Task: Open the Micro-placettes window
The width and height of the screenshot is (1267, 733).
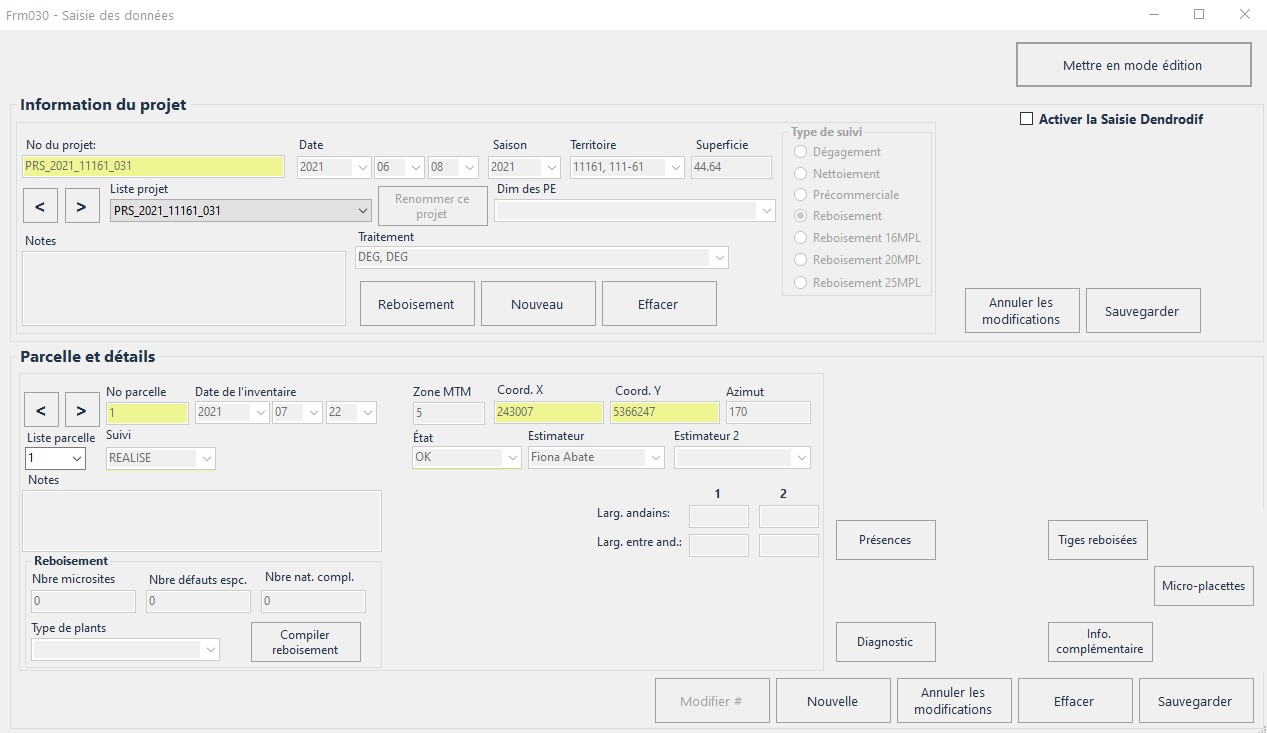Action: point(1203,586)
